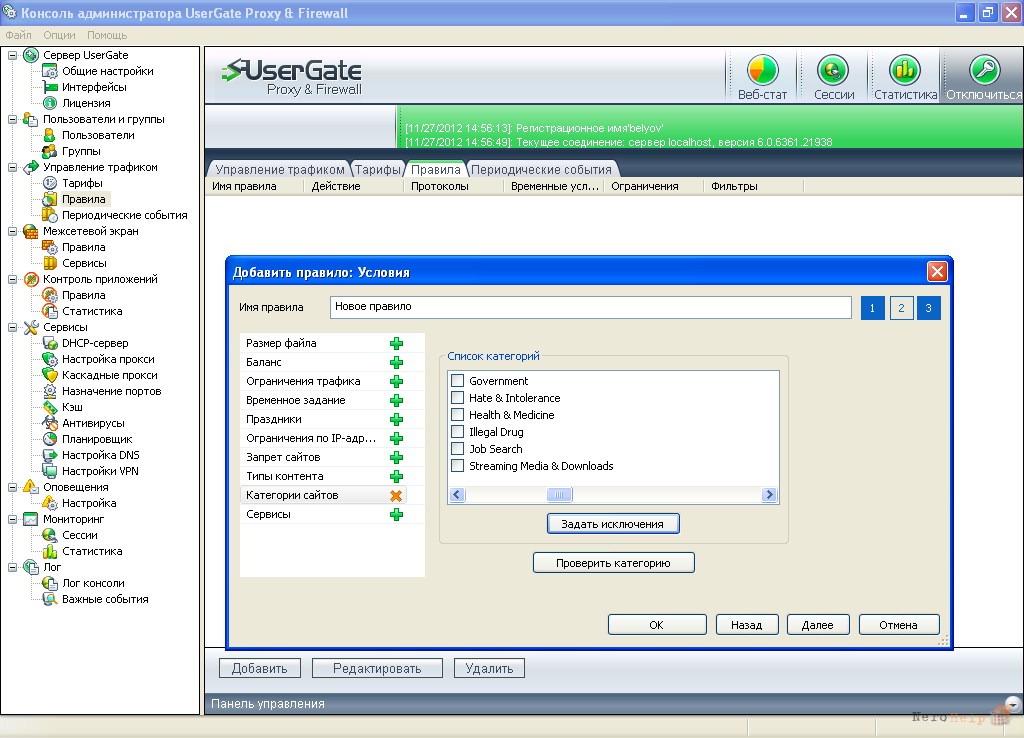Viewport: 1024px width, 738px height.
Task: Select the Планировщик clock icon in tree
Action: (50, 439)
